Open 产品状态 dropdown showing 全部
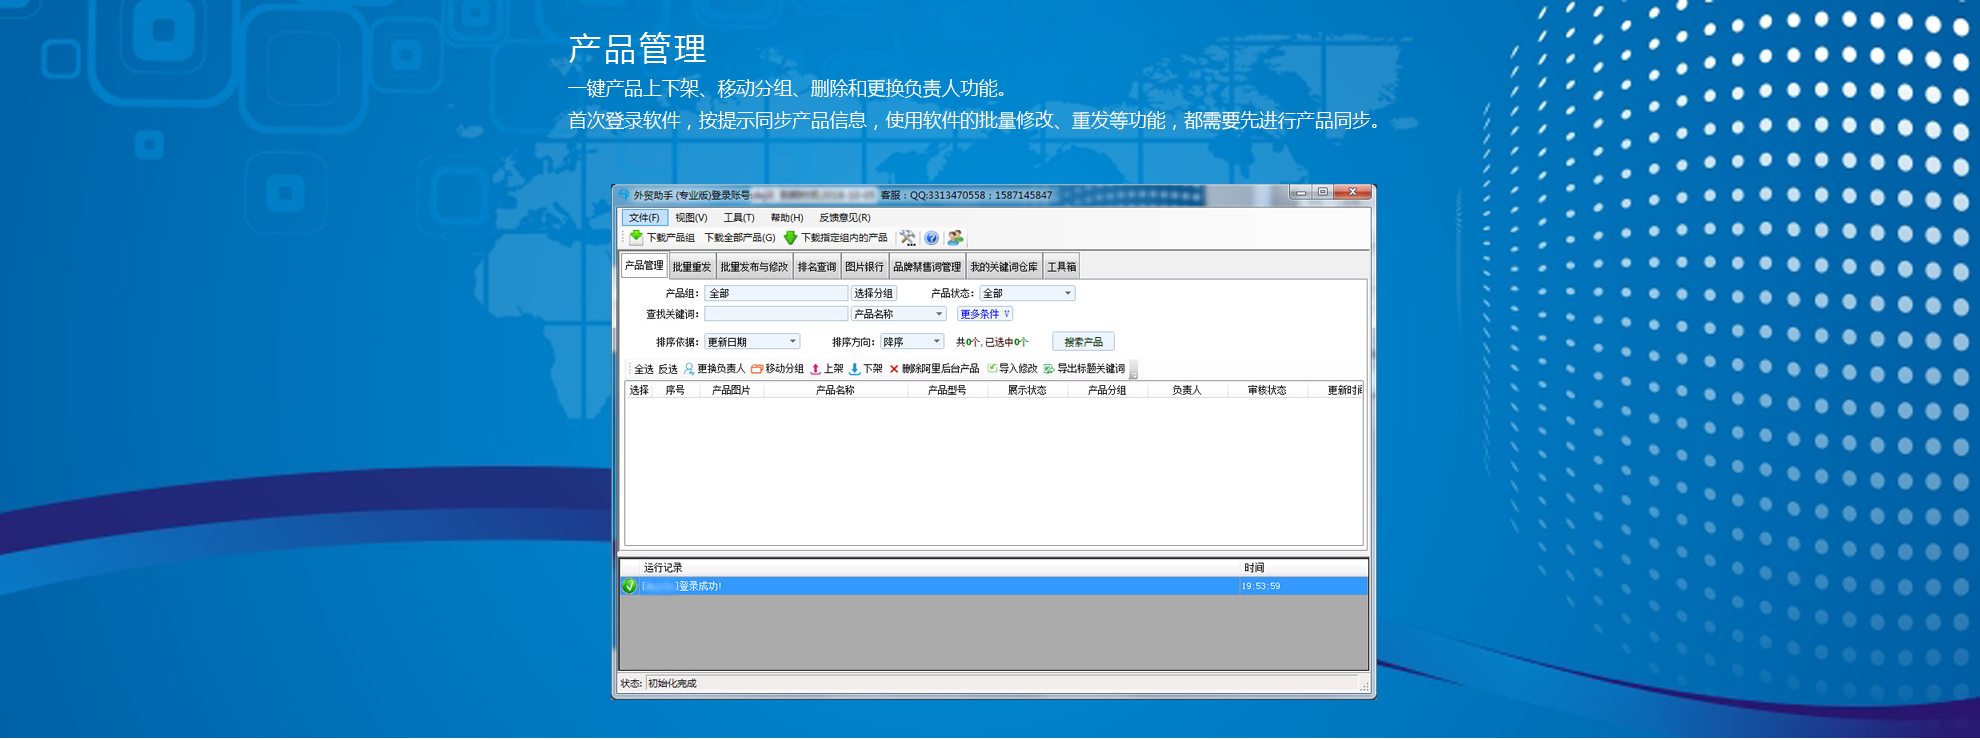 pos(1027,293)
